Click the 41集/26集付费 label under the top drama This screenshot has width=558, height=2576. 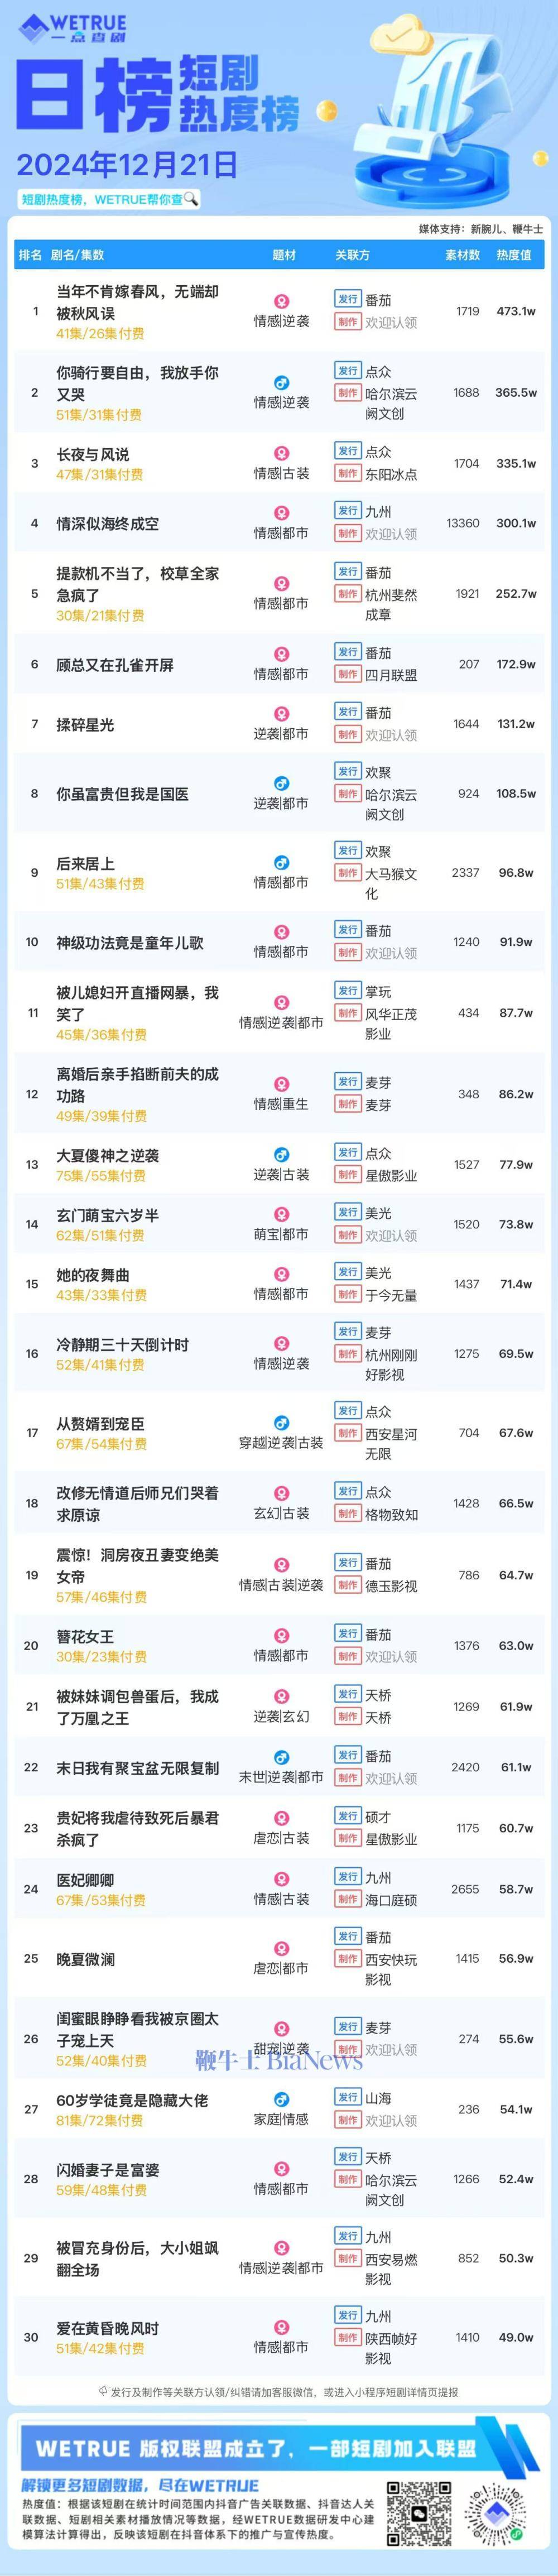[100, 334]
